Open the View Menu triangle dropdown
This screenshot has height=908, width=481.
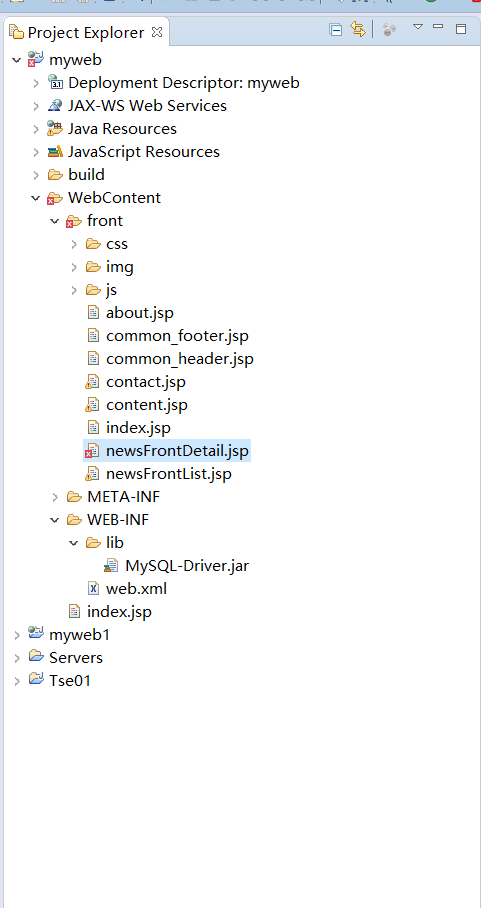point(418,27)
